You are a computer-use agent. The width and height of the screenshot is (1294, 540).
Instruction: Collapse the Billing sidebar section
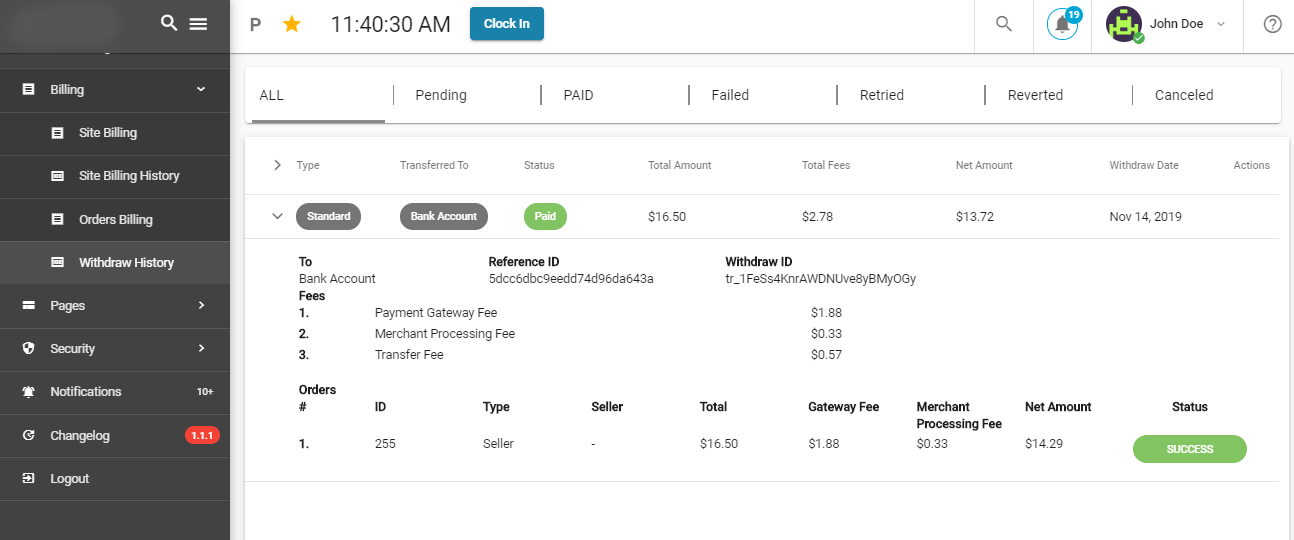(x=201, y=89)
